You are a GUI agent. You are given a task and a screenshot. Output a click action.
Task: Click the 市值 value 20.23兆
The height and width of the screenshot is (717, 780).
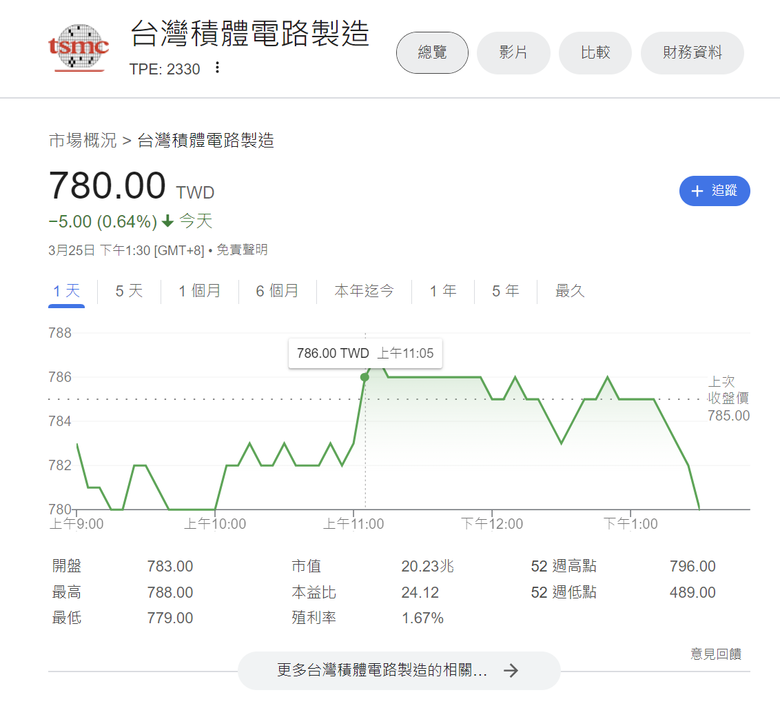[x=427, y=566]
